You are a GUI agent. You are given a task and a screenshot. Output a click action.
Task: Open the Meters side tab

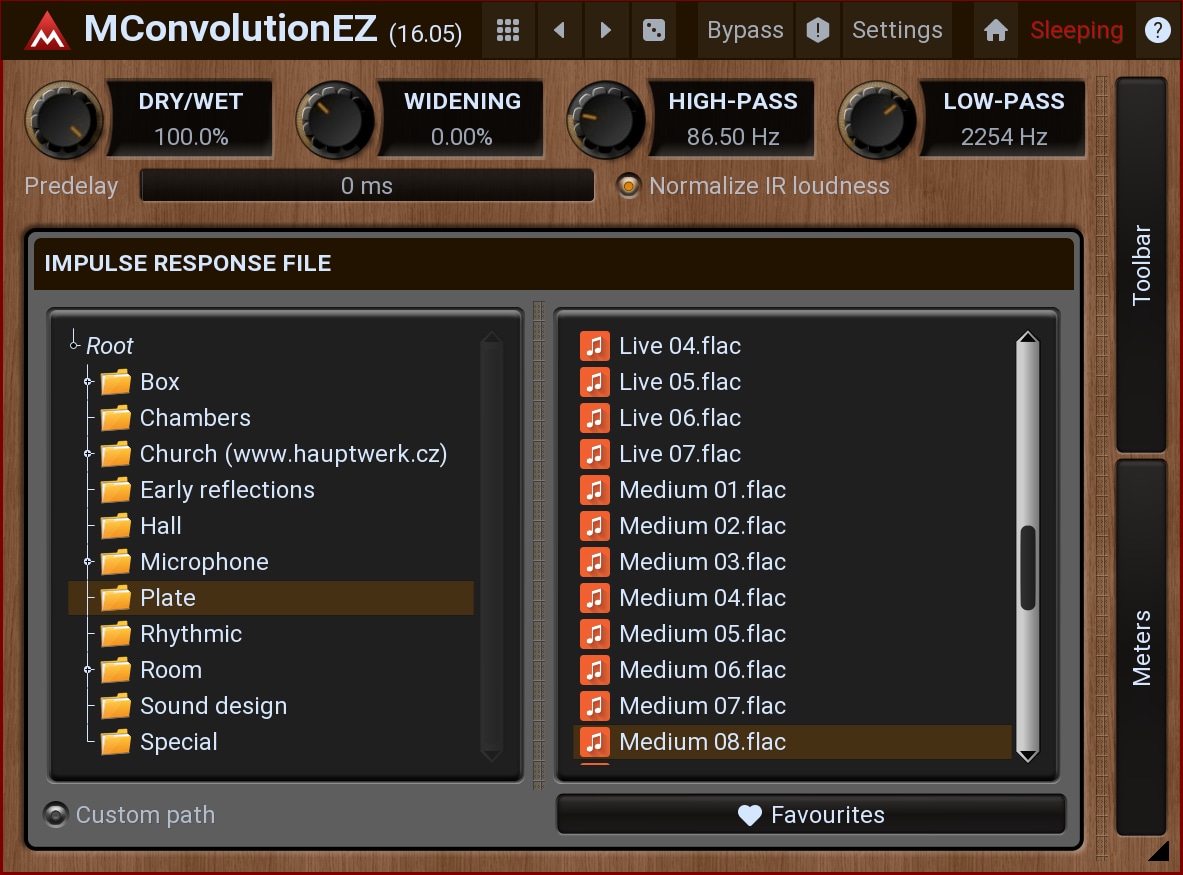pyautogui.click(x=1141, y=647)
